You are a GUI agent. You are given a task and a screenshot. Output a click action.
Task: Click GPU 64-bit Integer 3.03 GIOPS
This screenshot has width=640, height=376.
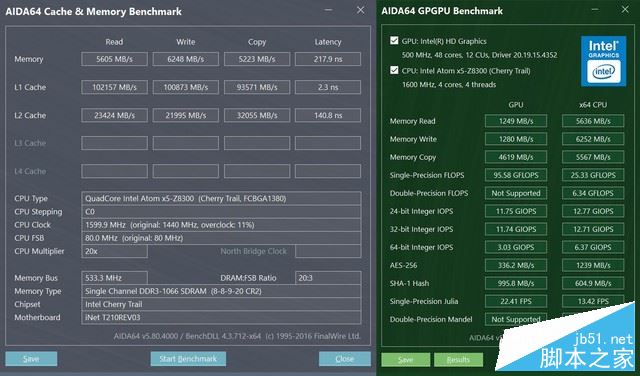516,247
